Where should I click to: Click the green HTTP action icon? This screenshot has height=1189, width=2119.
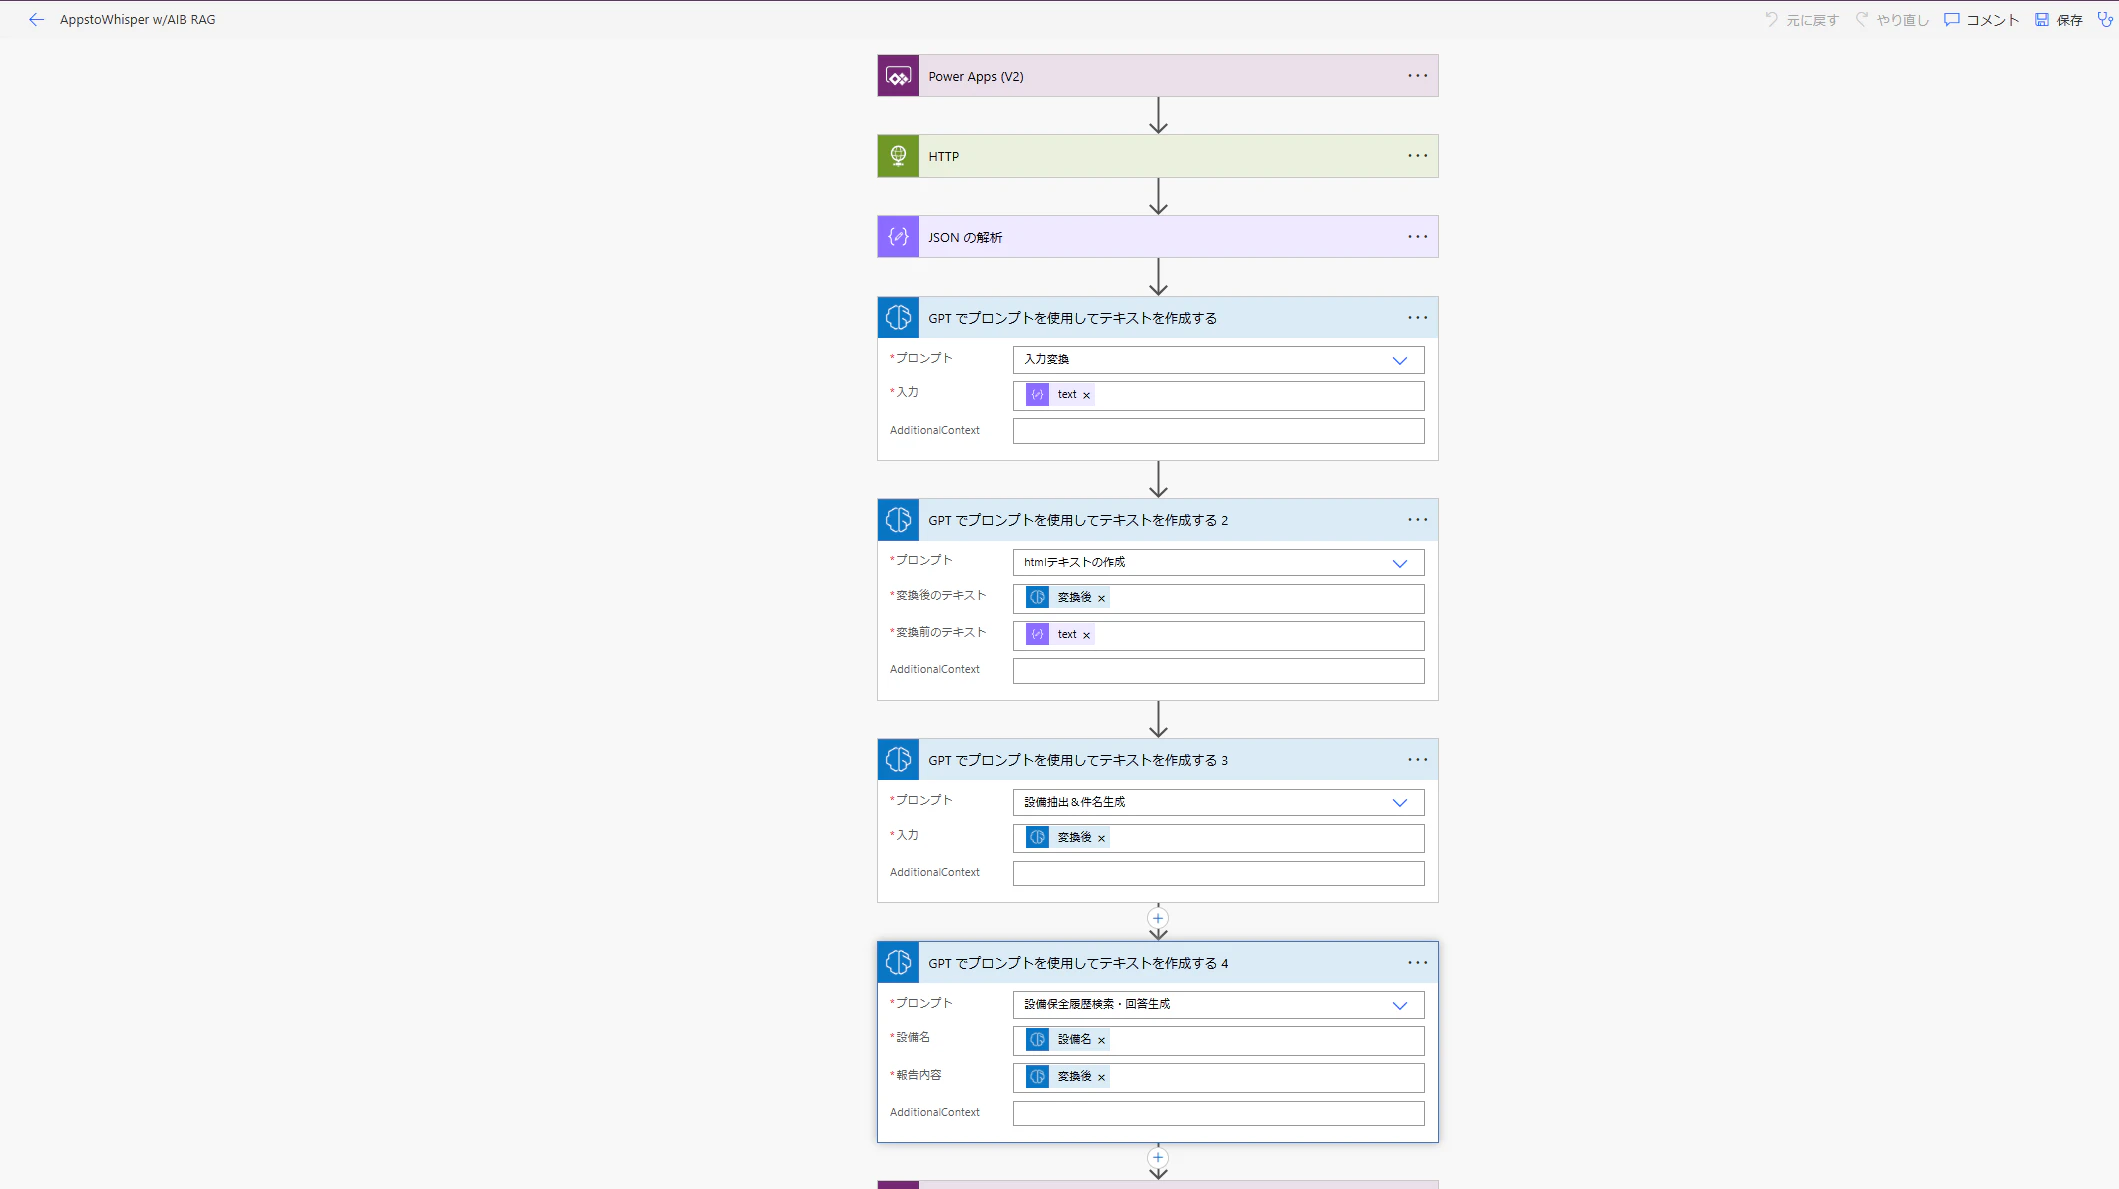(x=898, y=156)
